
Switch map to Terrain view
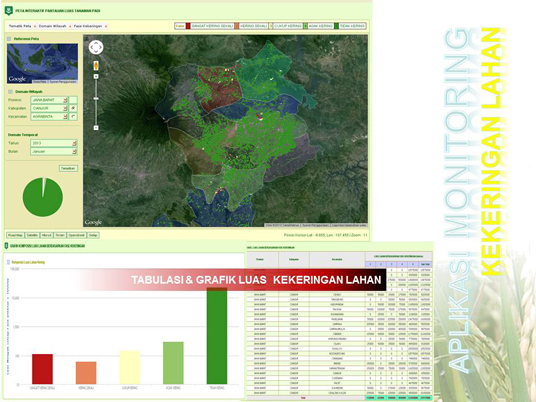[x=60, y=235]
